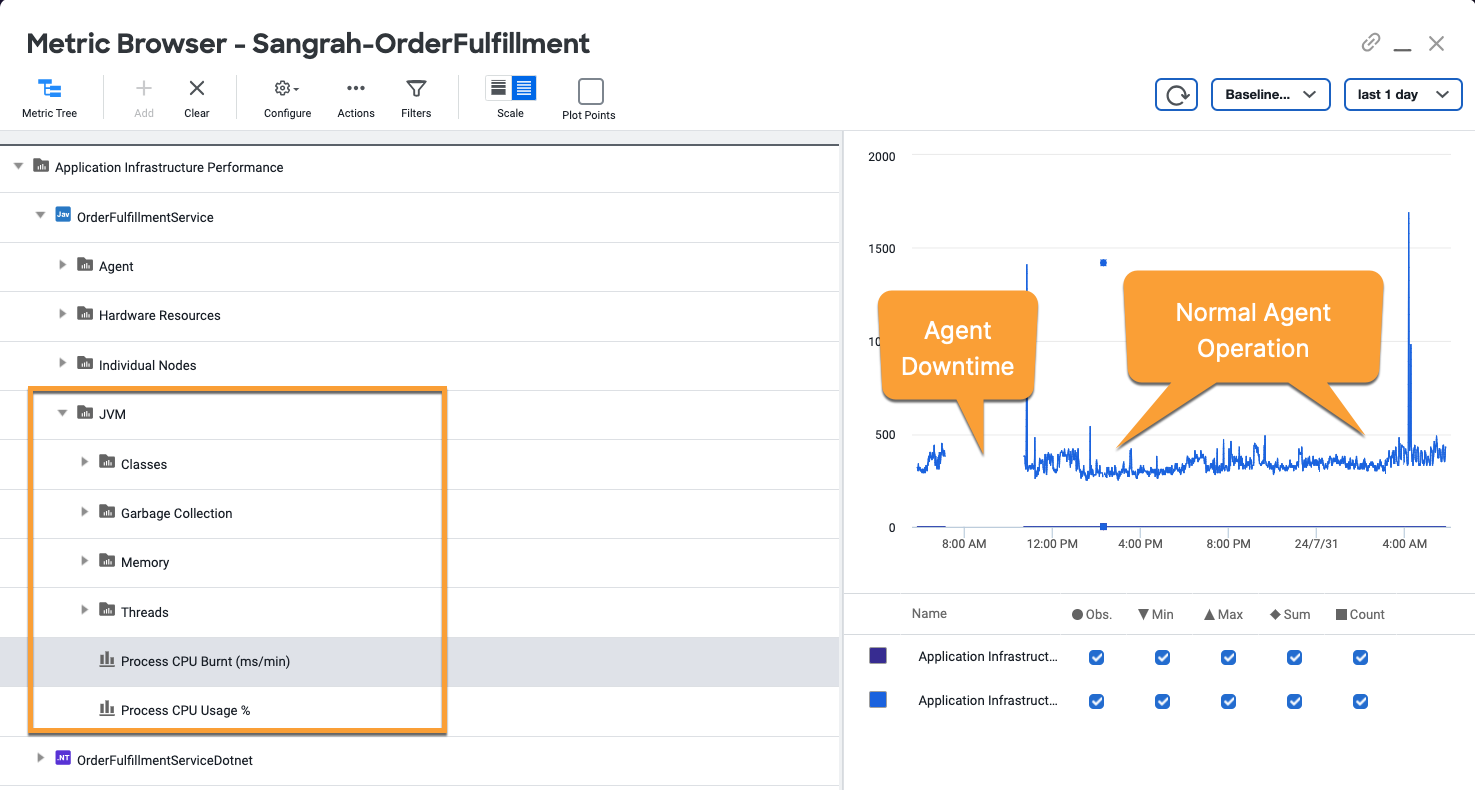Uncheck Obs. checkbox for first metric row

(1097, 658)
